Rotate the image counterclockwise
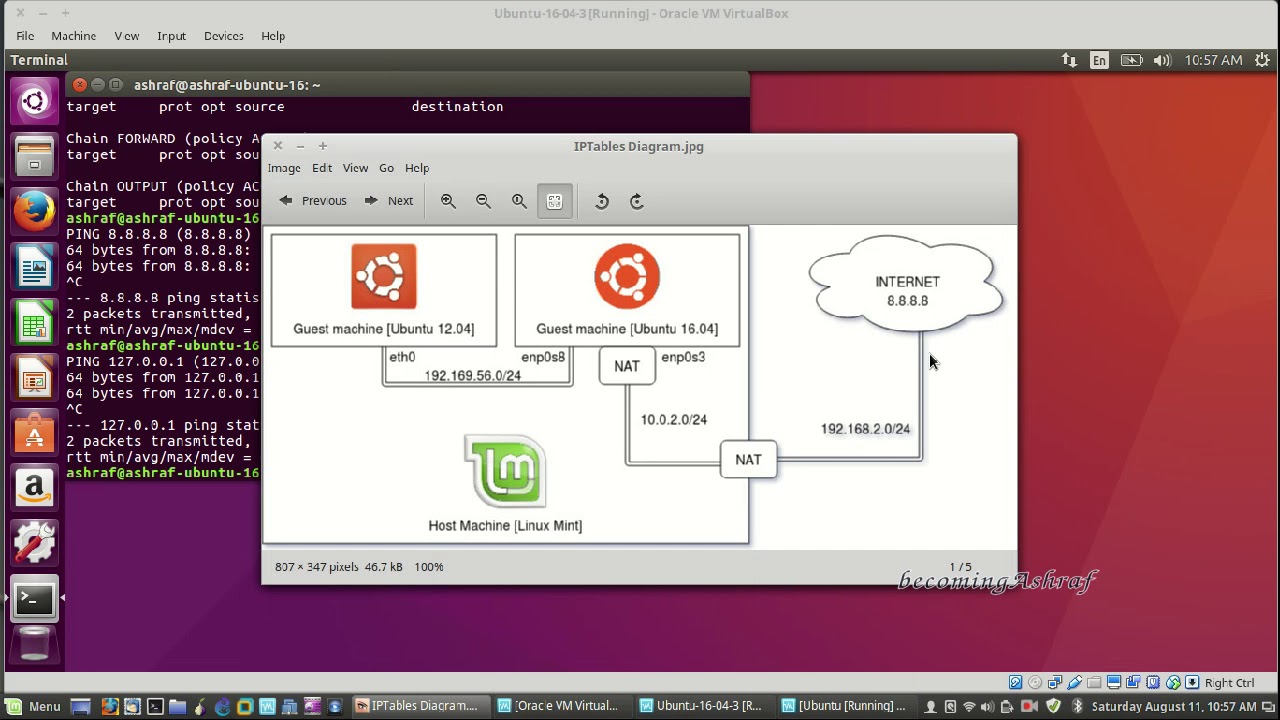 (601, 201)
